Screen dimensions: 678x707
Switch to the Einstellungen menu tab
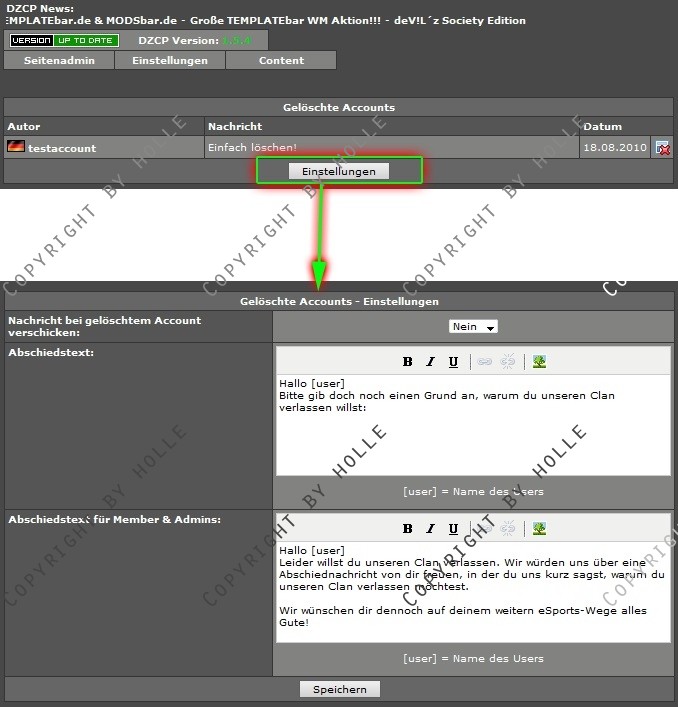click(169, 60)
